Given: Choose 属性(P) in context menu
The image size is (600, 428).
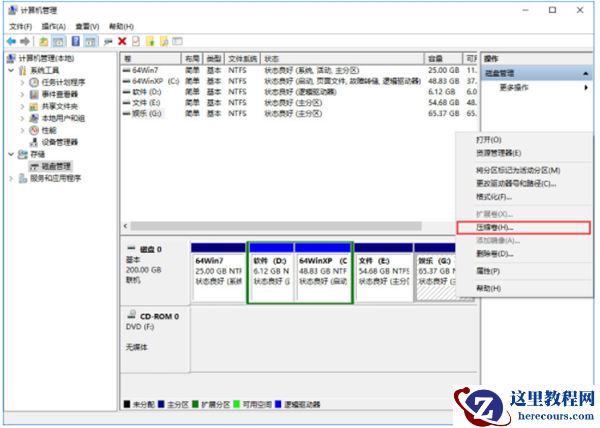Looking at the screenshot, I should [x=523, y=271].
